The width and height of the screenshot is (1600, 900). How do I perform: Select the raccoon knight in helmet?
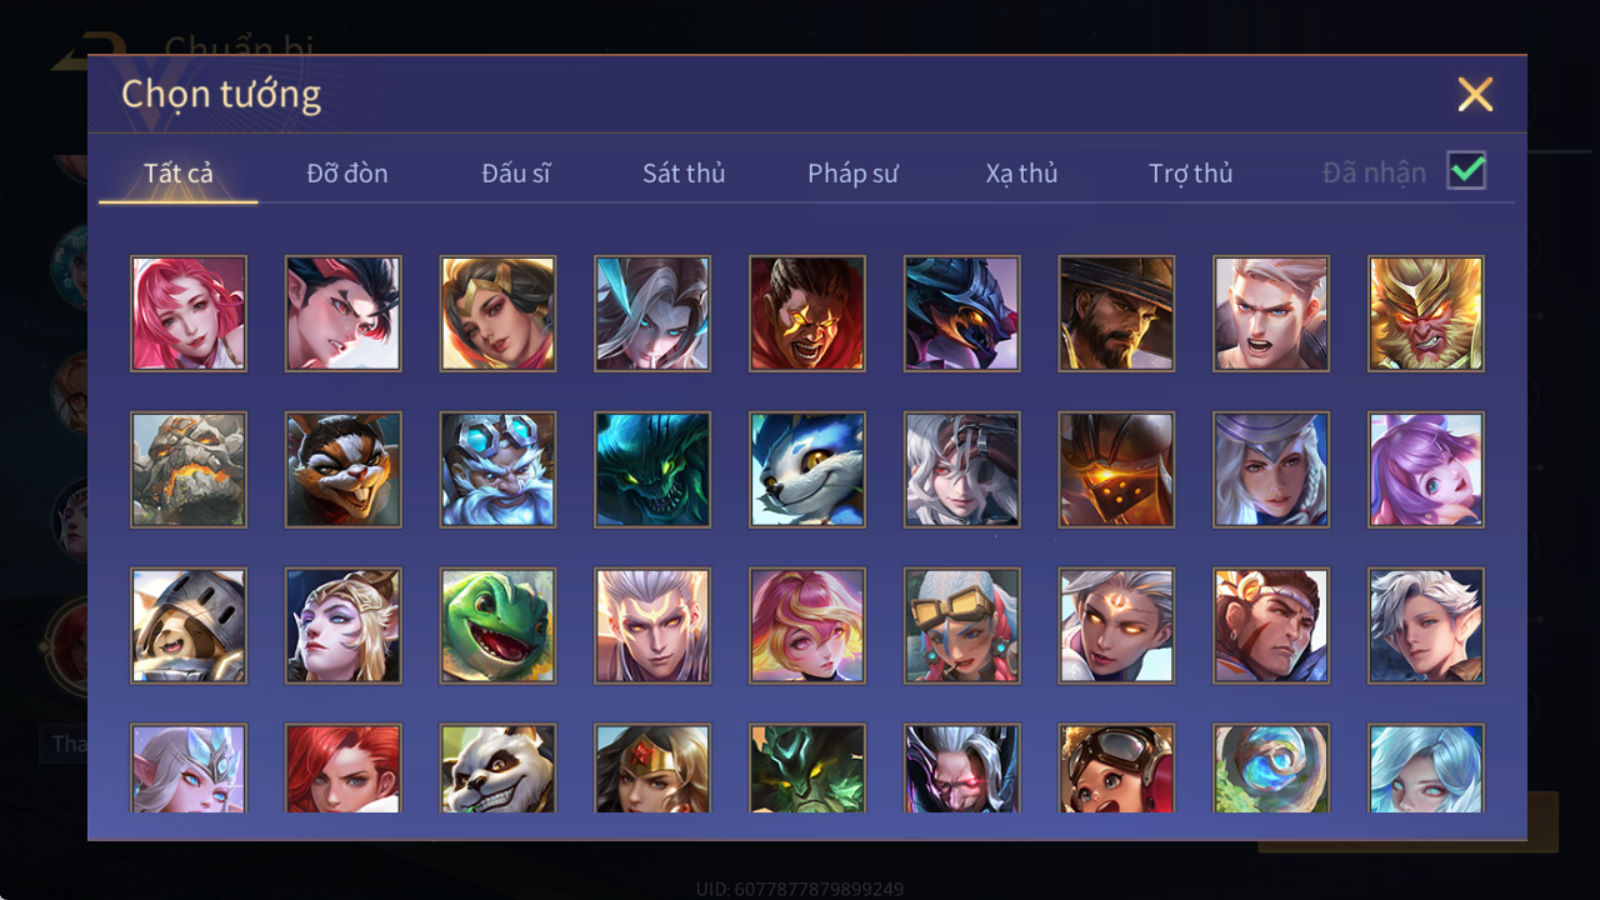coord(188,626)
